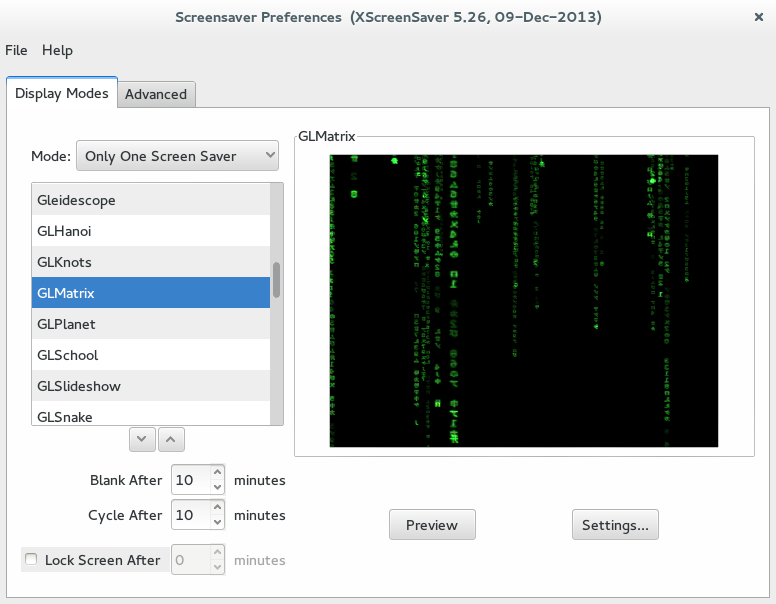Viewport: 776px width, 604px height.
Task: Click the Preview button
Action: click(x=432, y=525)
